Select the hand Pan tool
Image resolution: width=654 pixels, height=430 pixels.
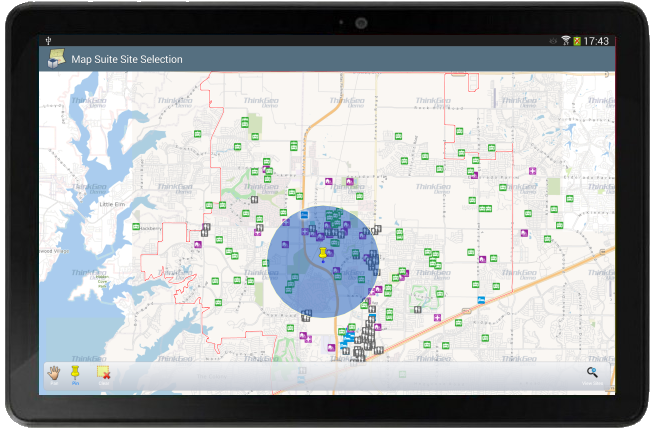click(x=54, y=374)
